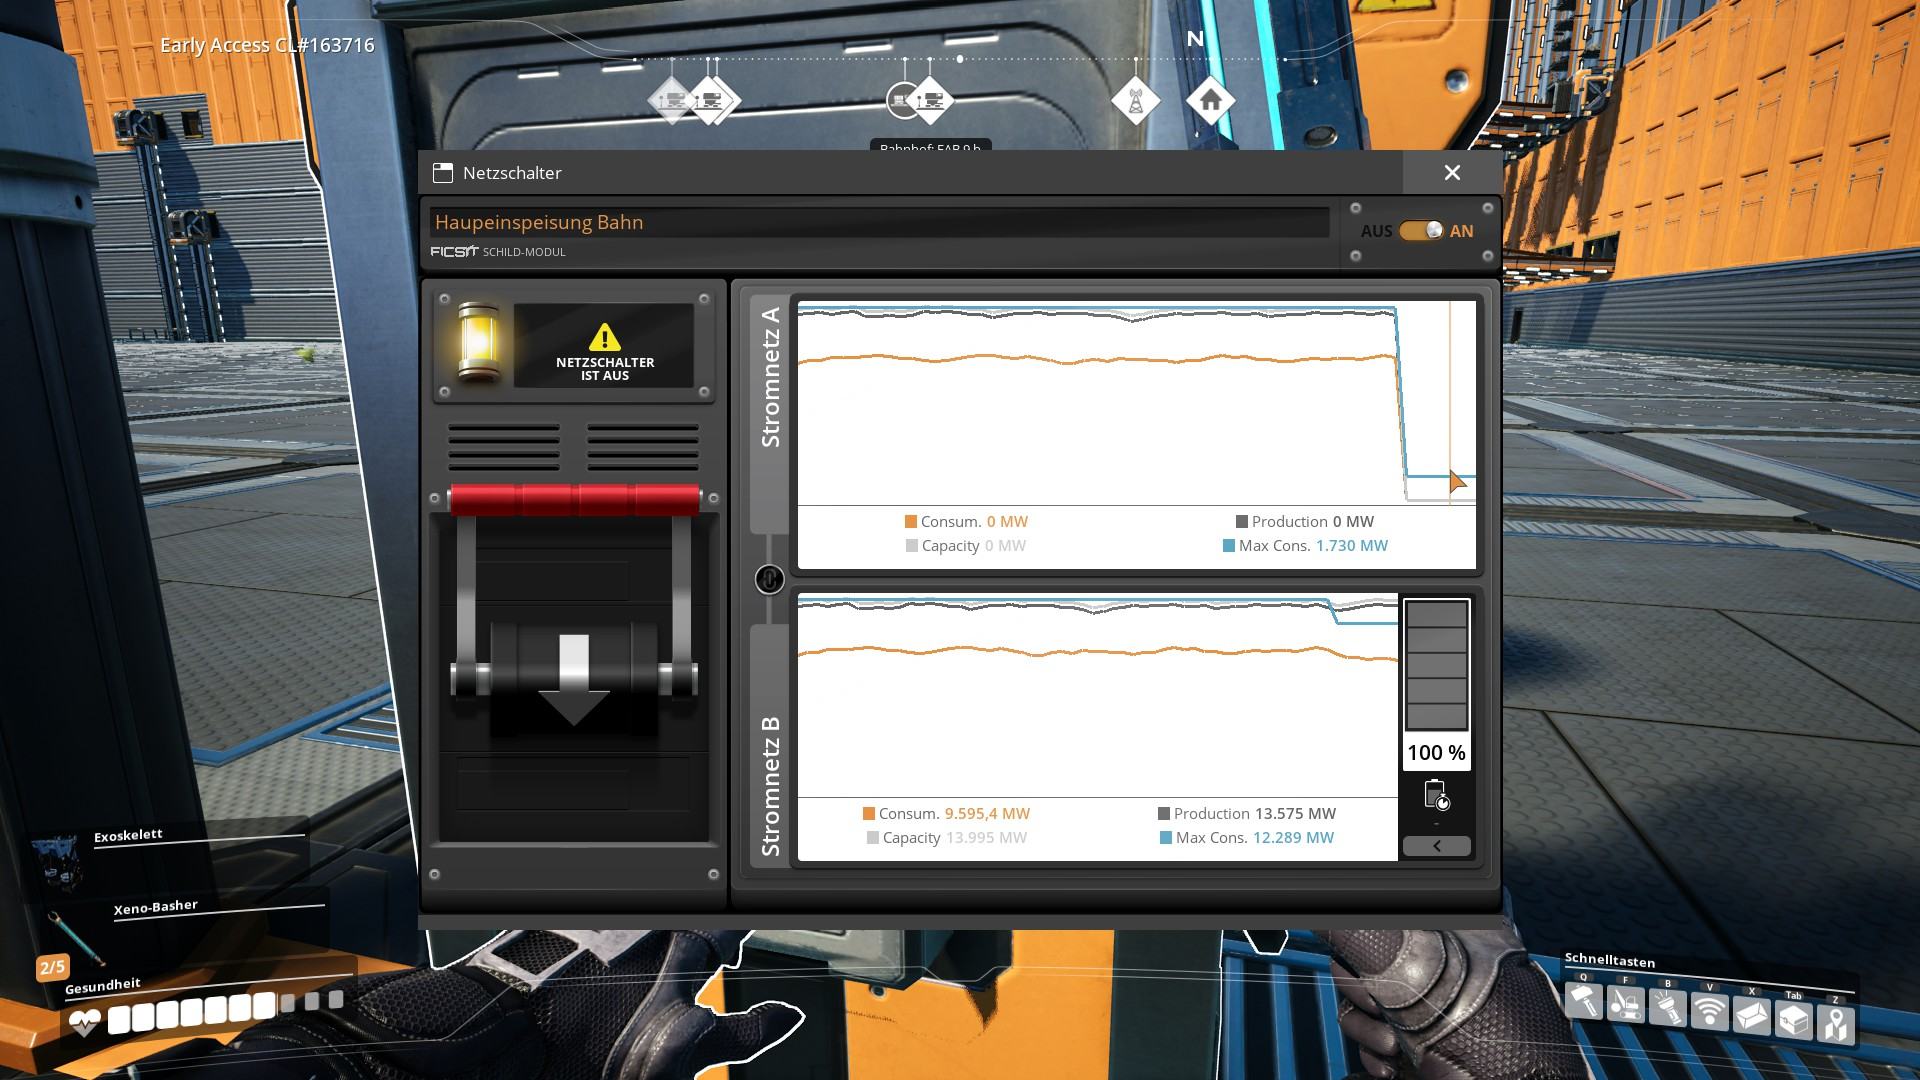Click the battery charge time icon
Image resolution: width=1920 pixels, height=1080 pixels.
click(x=1436, y=795)
